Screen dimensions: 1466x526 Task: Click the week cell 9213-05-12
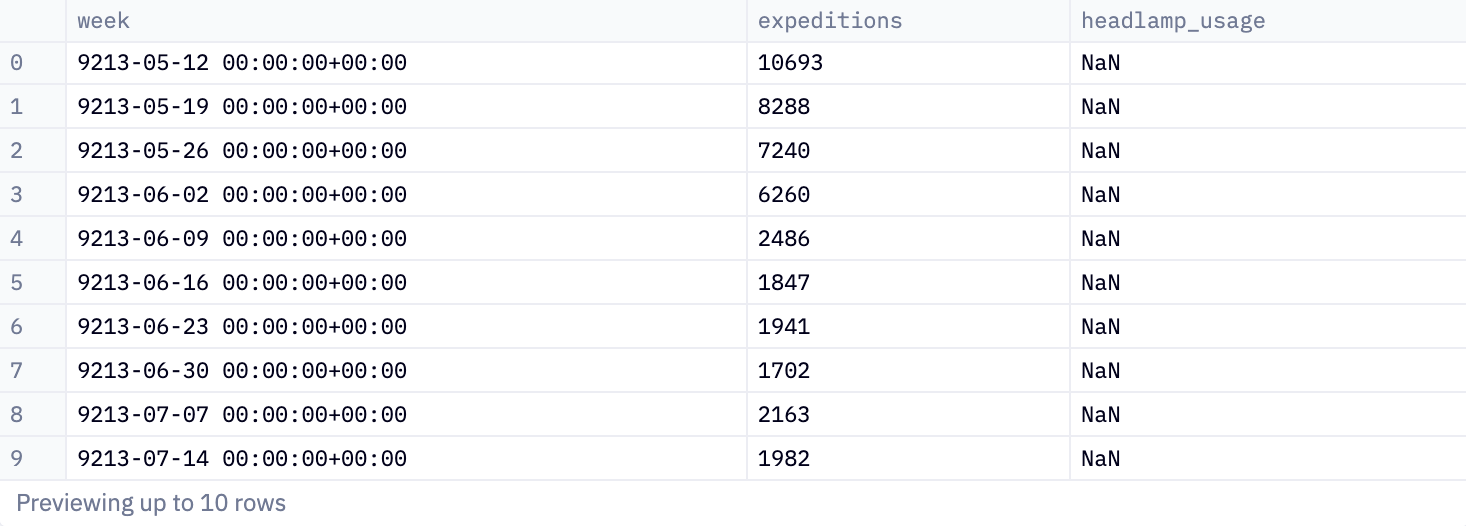coord(242,63)
